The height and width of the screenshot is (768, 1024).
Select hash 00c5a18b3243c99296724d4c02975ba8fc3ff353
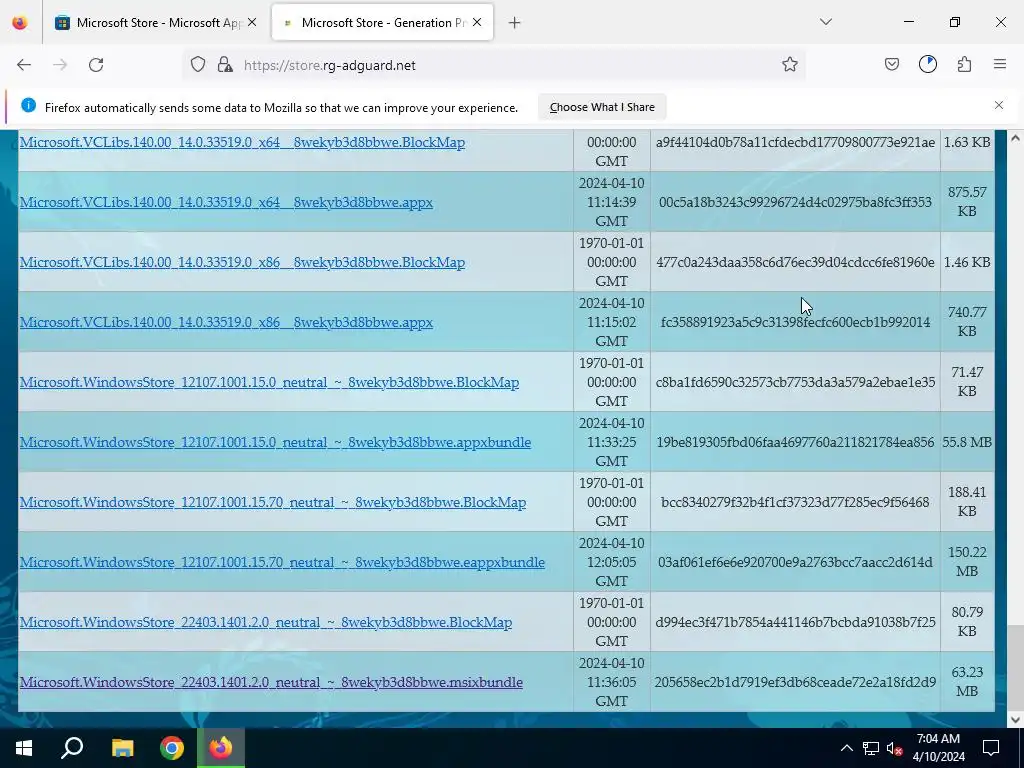(795, 202)
